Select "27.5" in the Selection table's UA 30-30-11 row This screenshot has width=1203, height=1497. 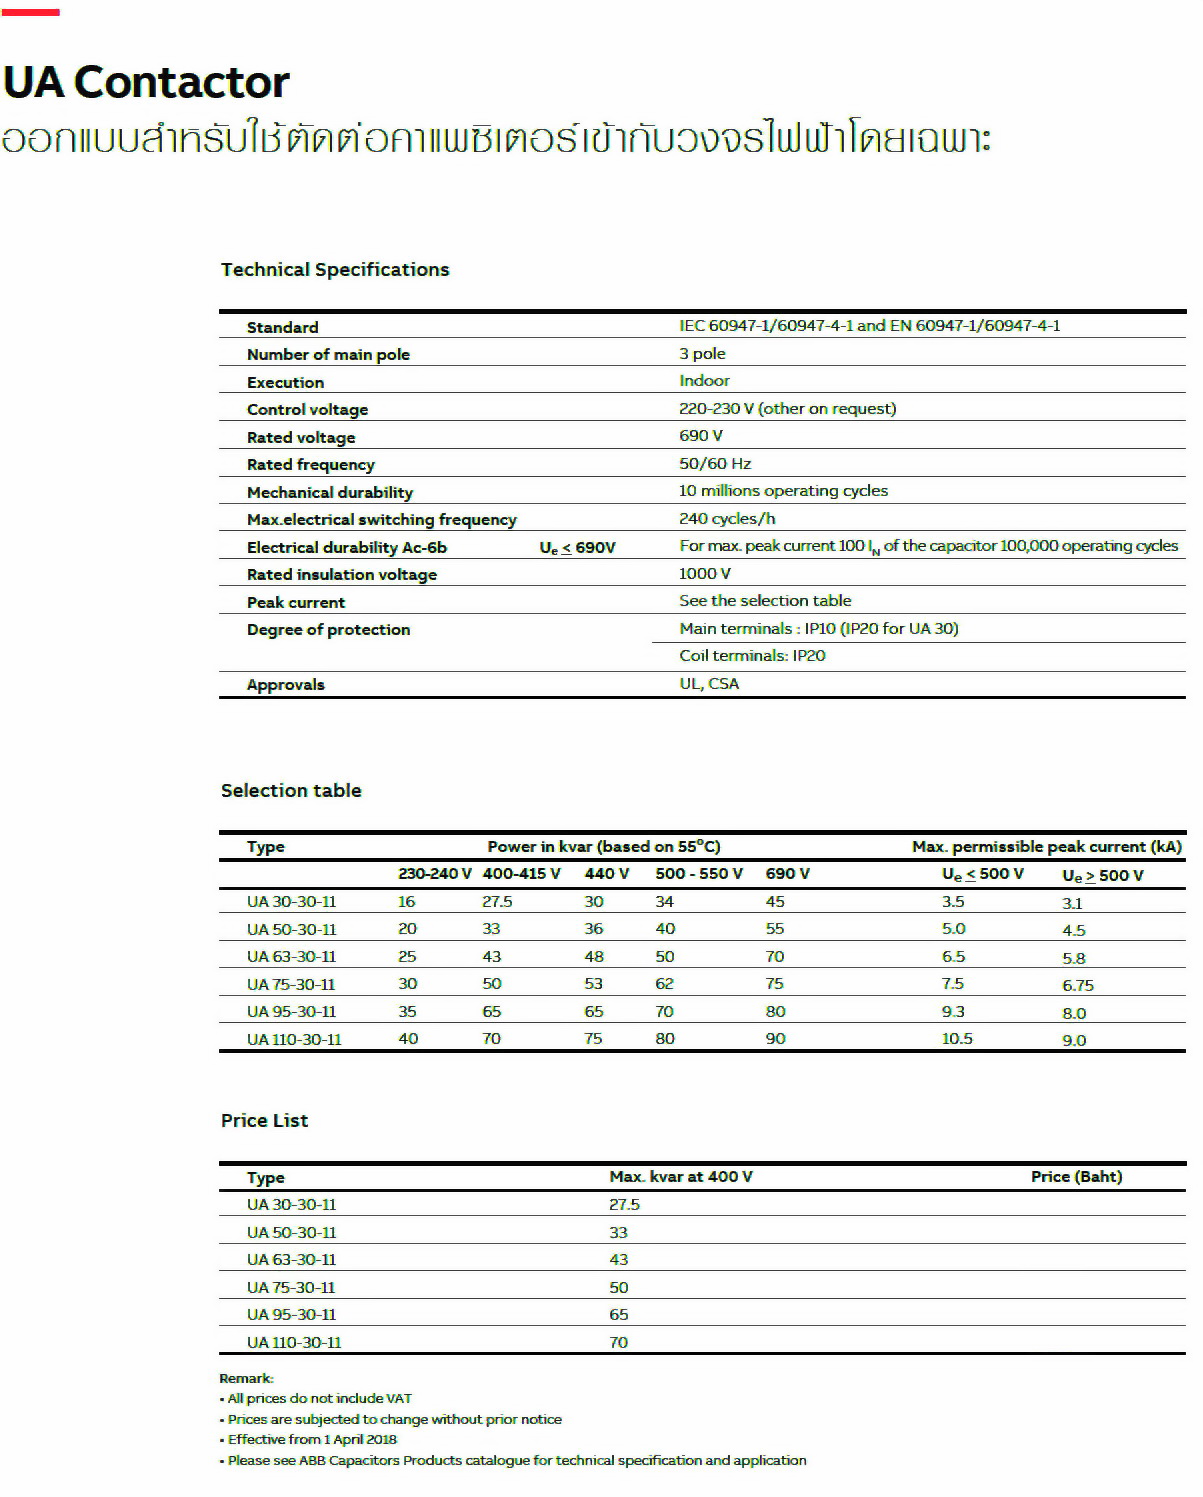tap(497, 901)
